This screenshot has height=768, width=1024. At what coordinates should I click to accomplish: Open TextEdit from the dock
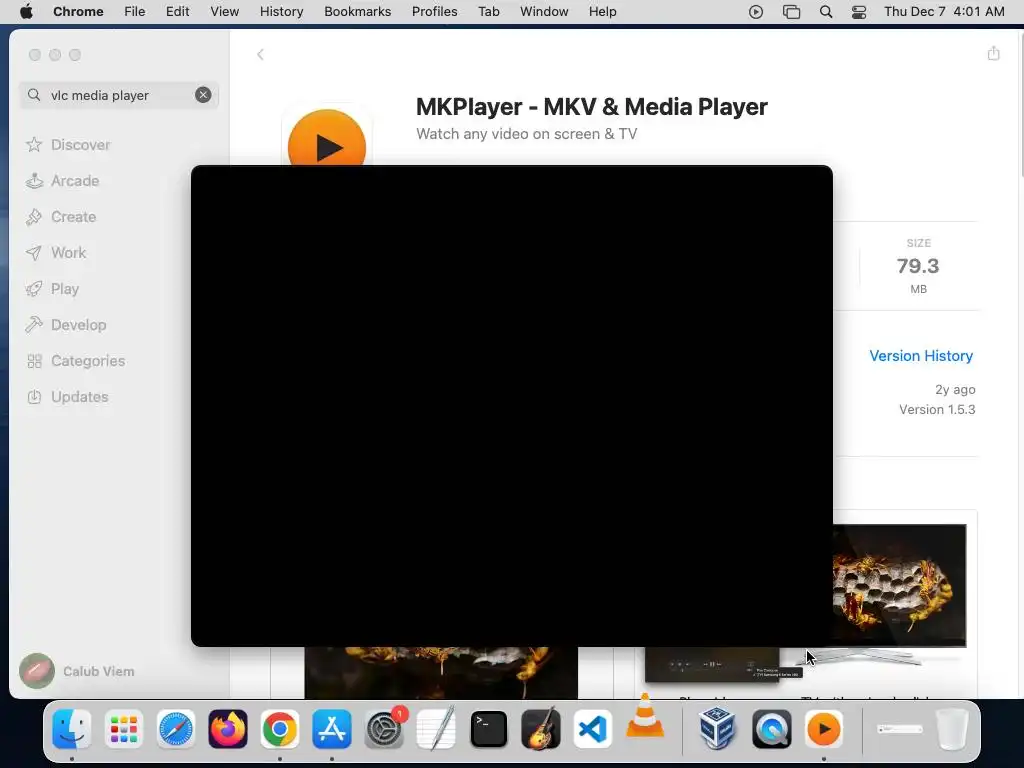[x=436, y=729]
